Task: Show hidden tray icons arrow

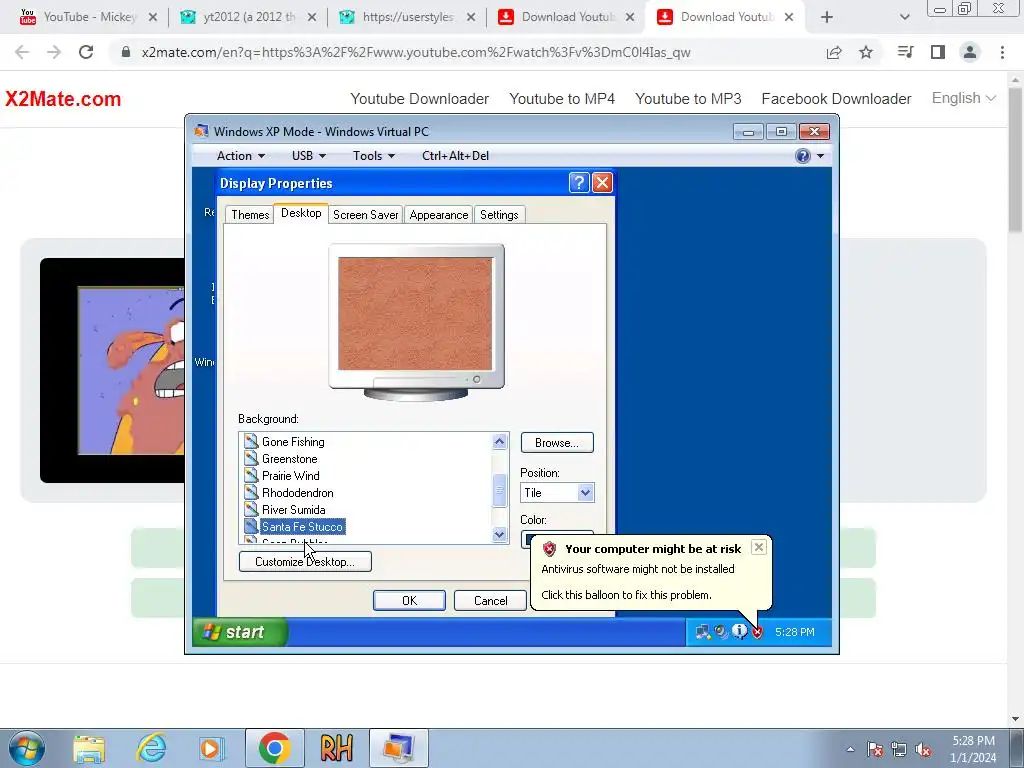Action: (x=850, y=750)
